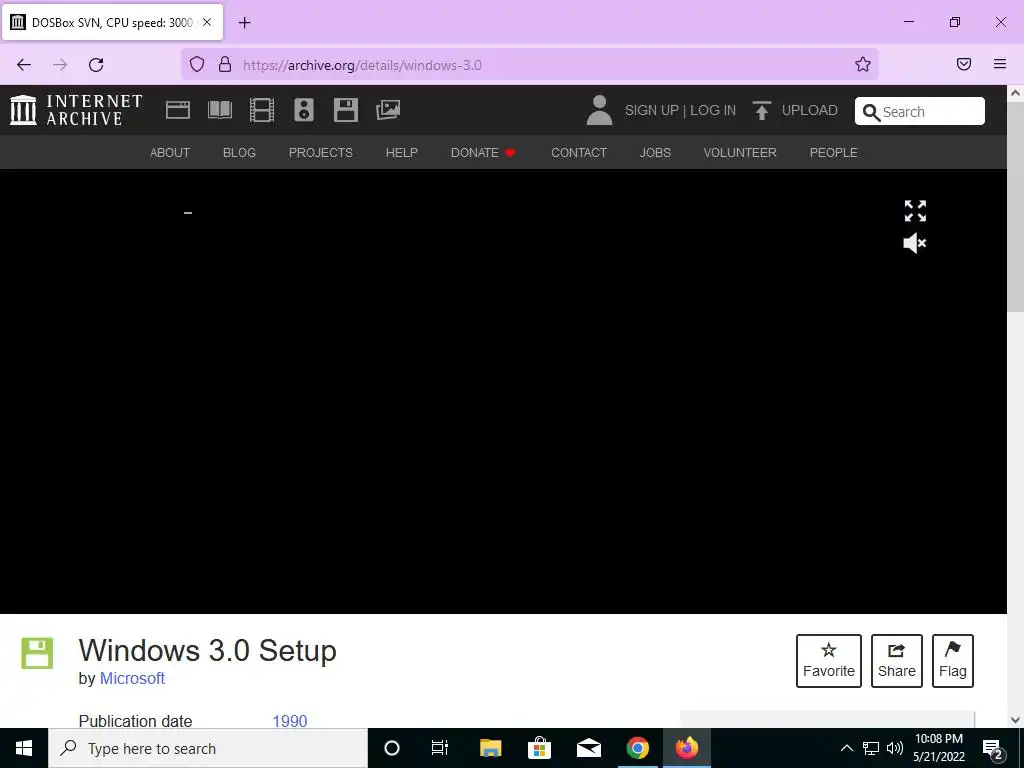Open Google Chrome from the taskbar
The image size is (1024, 768).
(637, 748)
